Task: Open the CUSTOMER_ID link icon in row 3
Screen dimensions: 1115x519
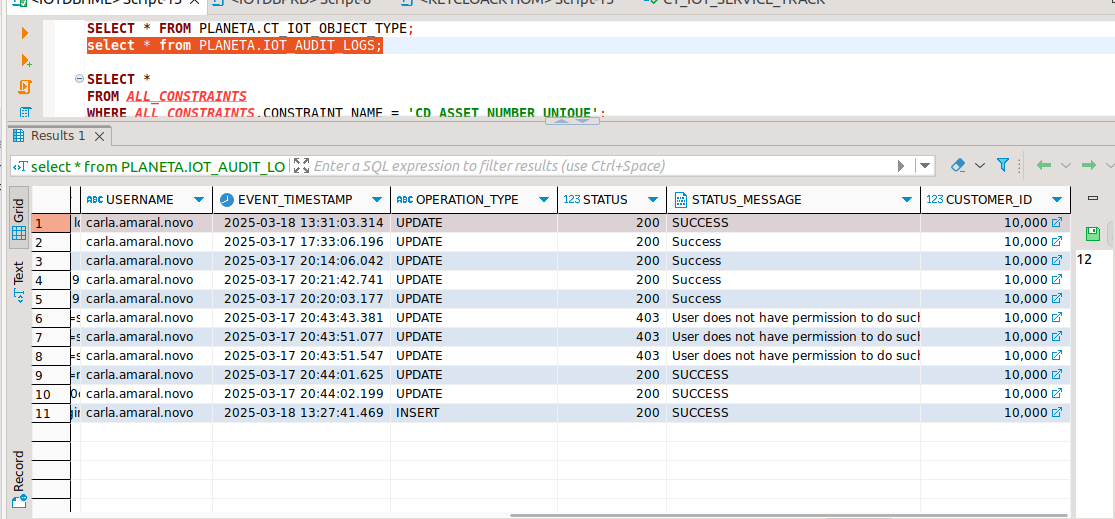Action: click(x=1057, y=260)
